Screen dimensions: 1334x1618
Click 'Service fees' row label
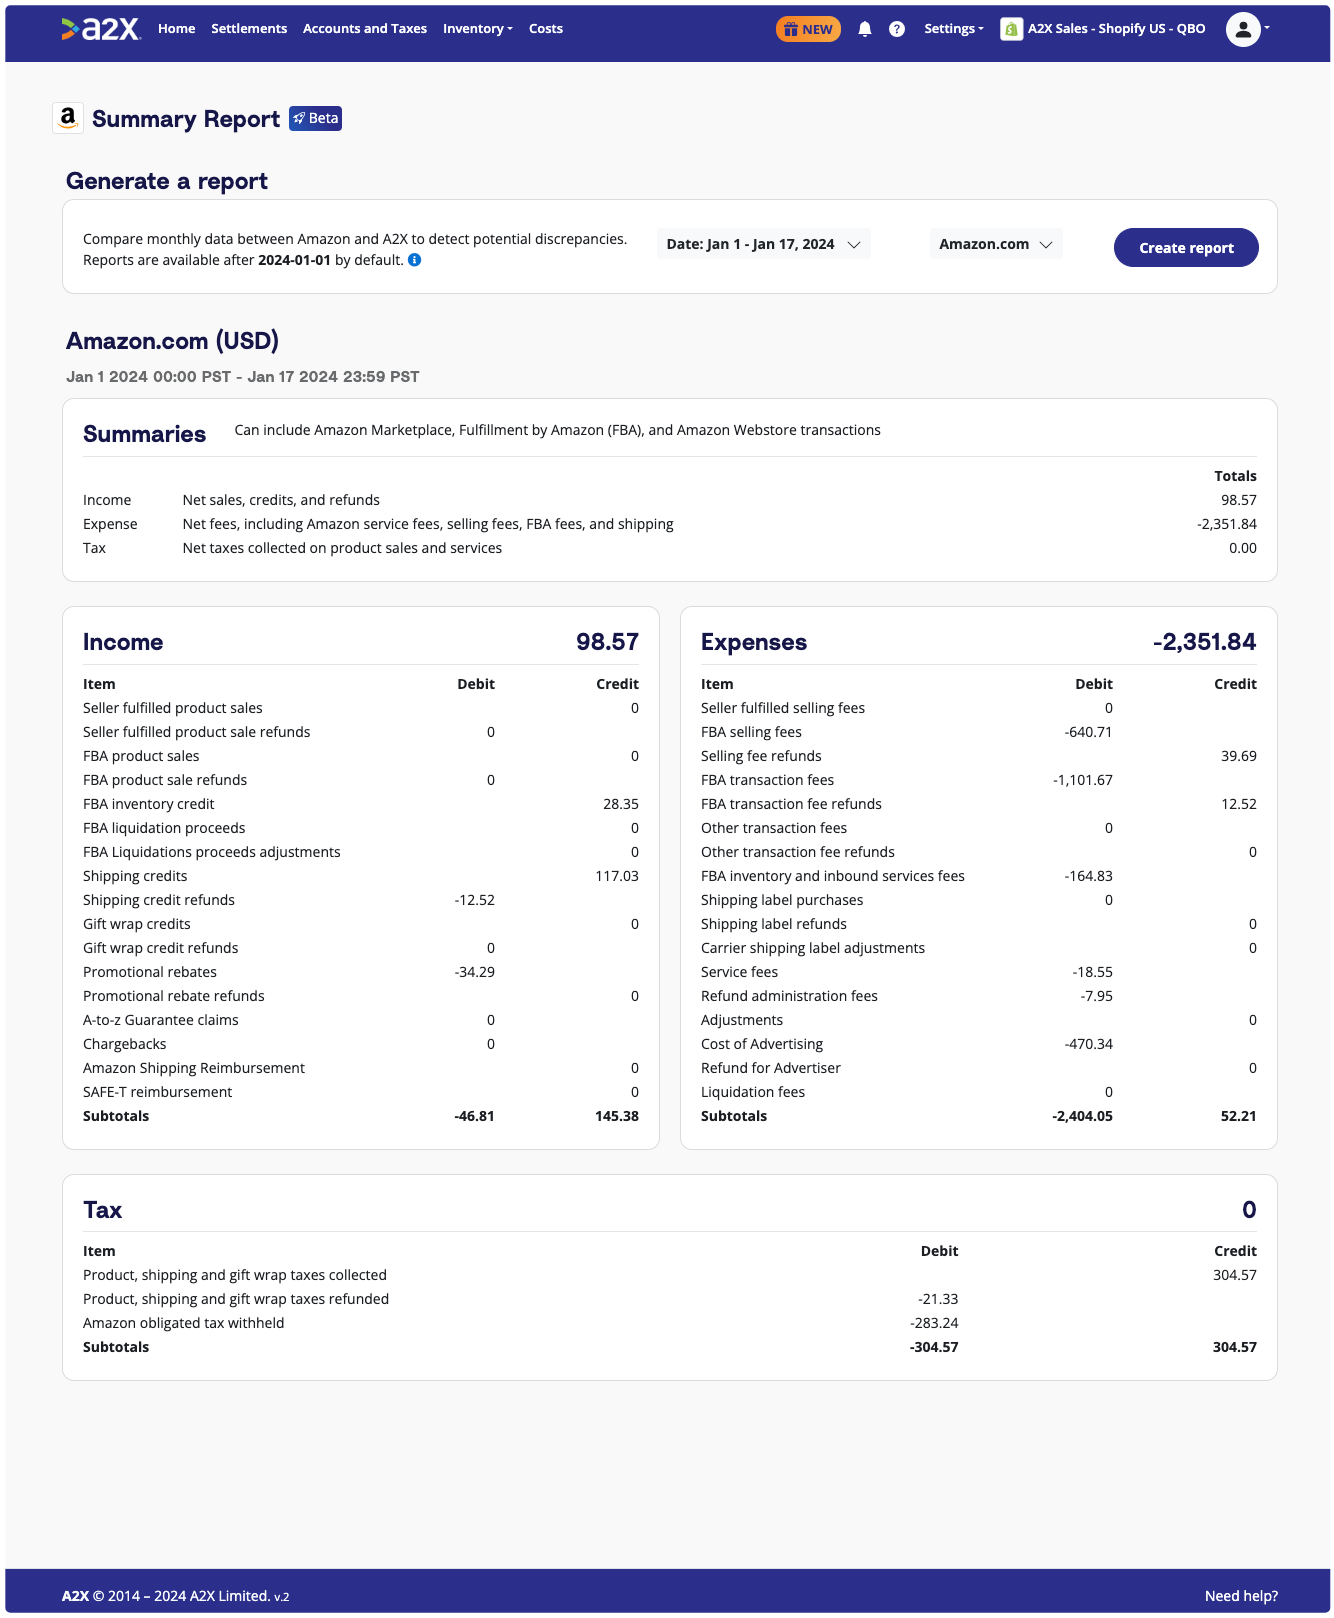click(739, 972)
